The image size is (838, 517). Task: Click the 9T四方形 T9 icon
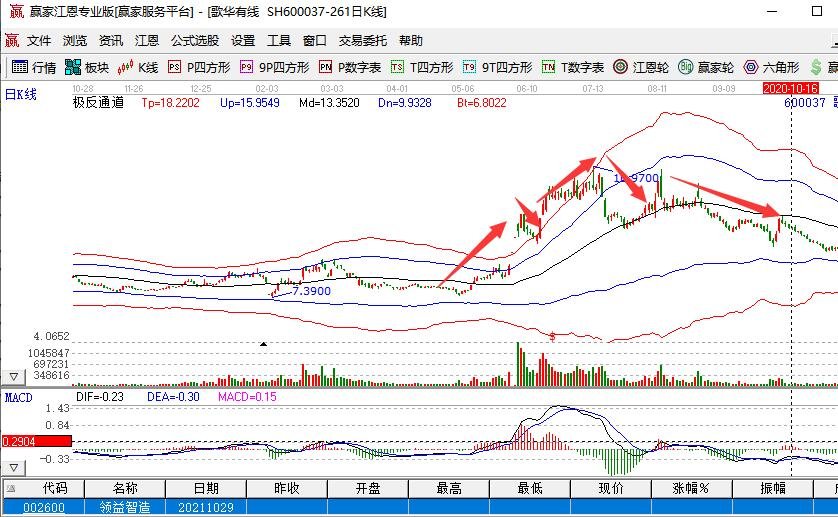(469, 67)
